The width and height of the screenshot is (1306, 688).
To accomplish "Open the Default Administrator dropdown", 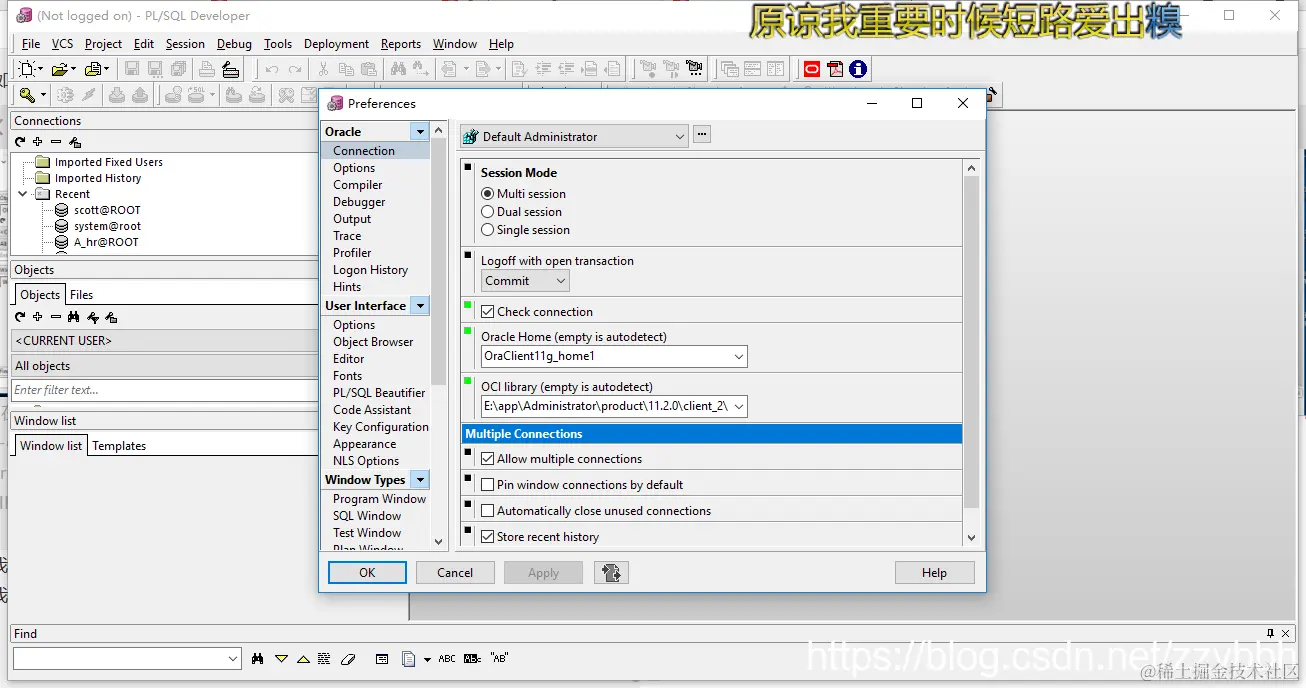I will (x=680, y=137).
